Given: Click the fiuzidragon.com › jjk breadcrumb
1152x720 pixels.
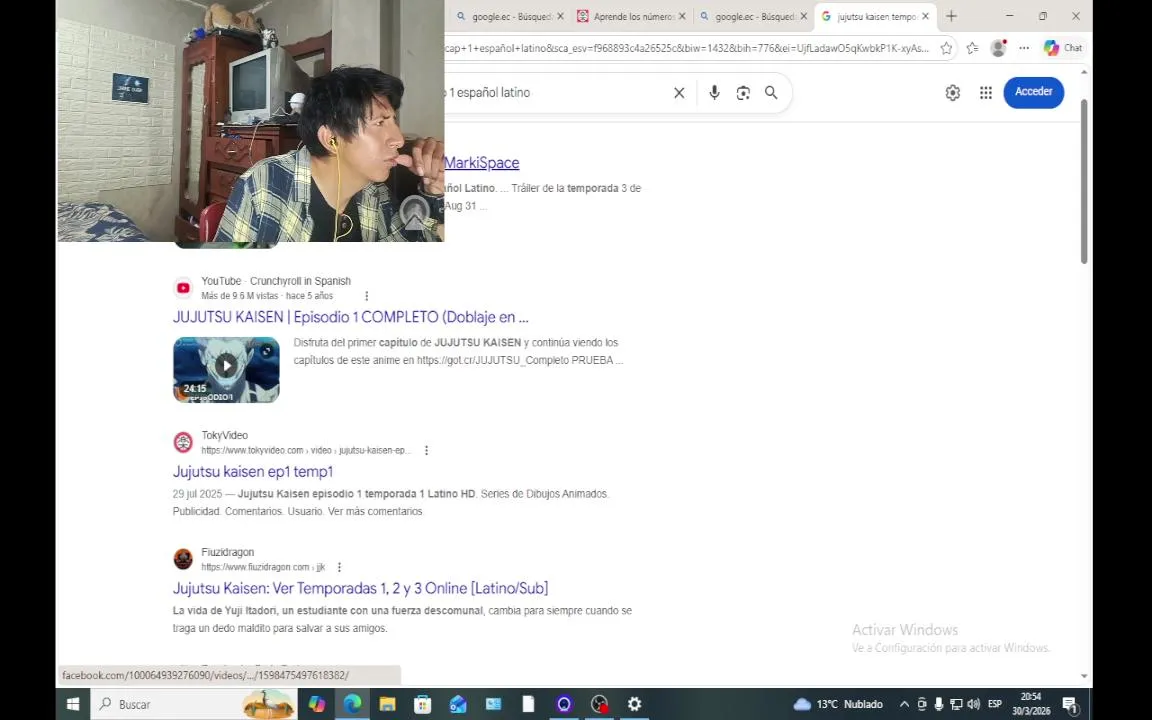Looking at the screenshot, I should (x=263, y=567).
